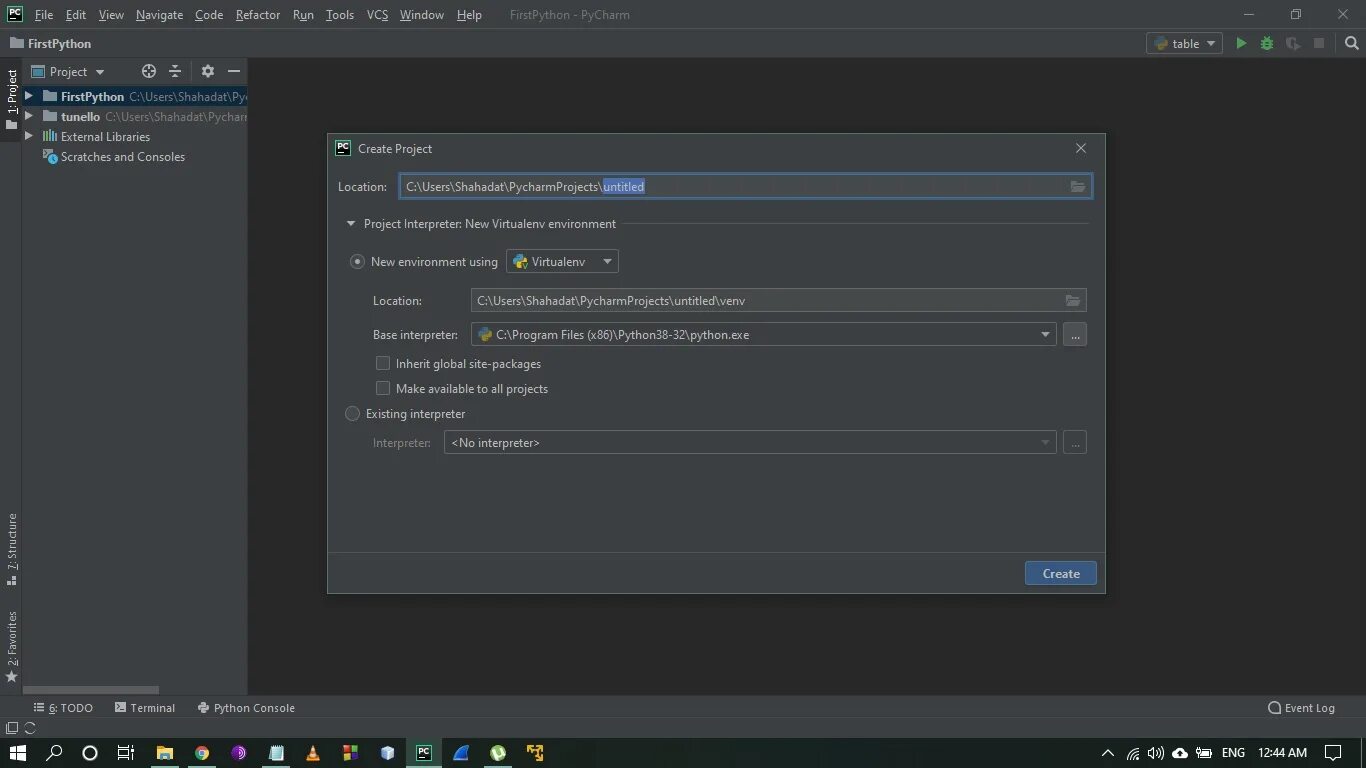Viewport: 1366px width, 768px height.
Task: Open the VCS menu
Action: [x=377, y=15]
